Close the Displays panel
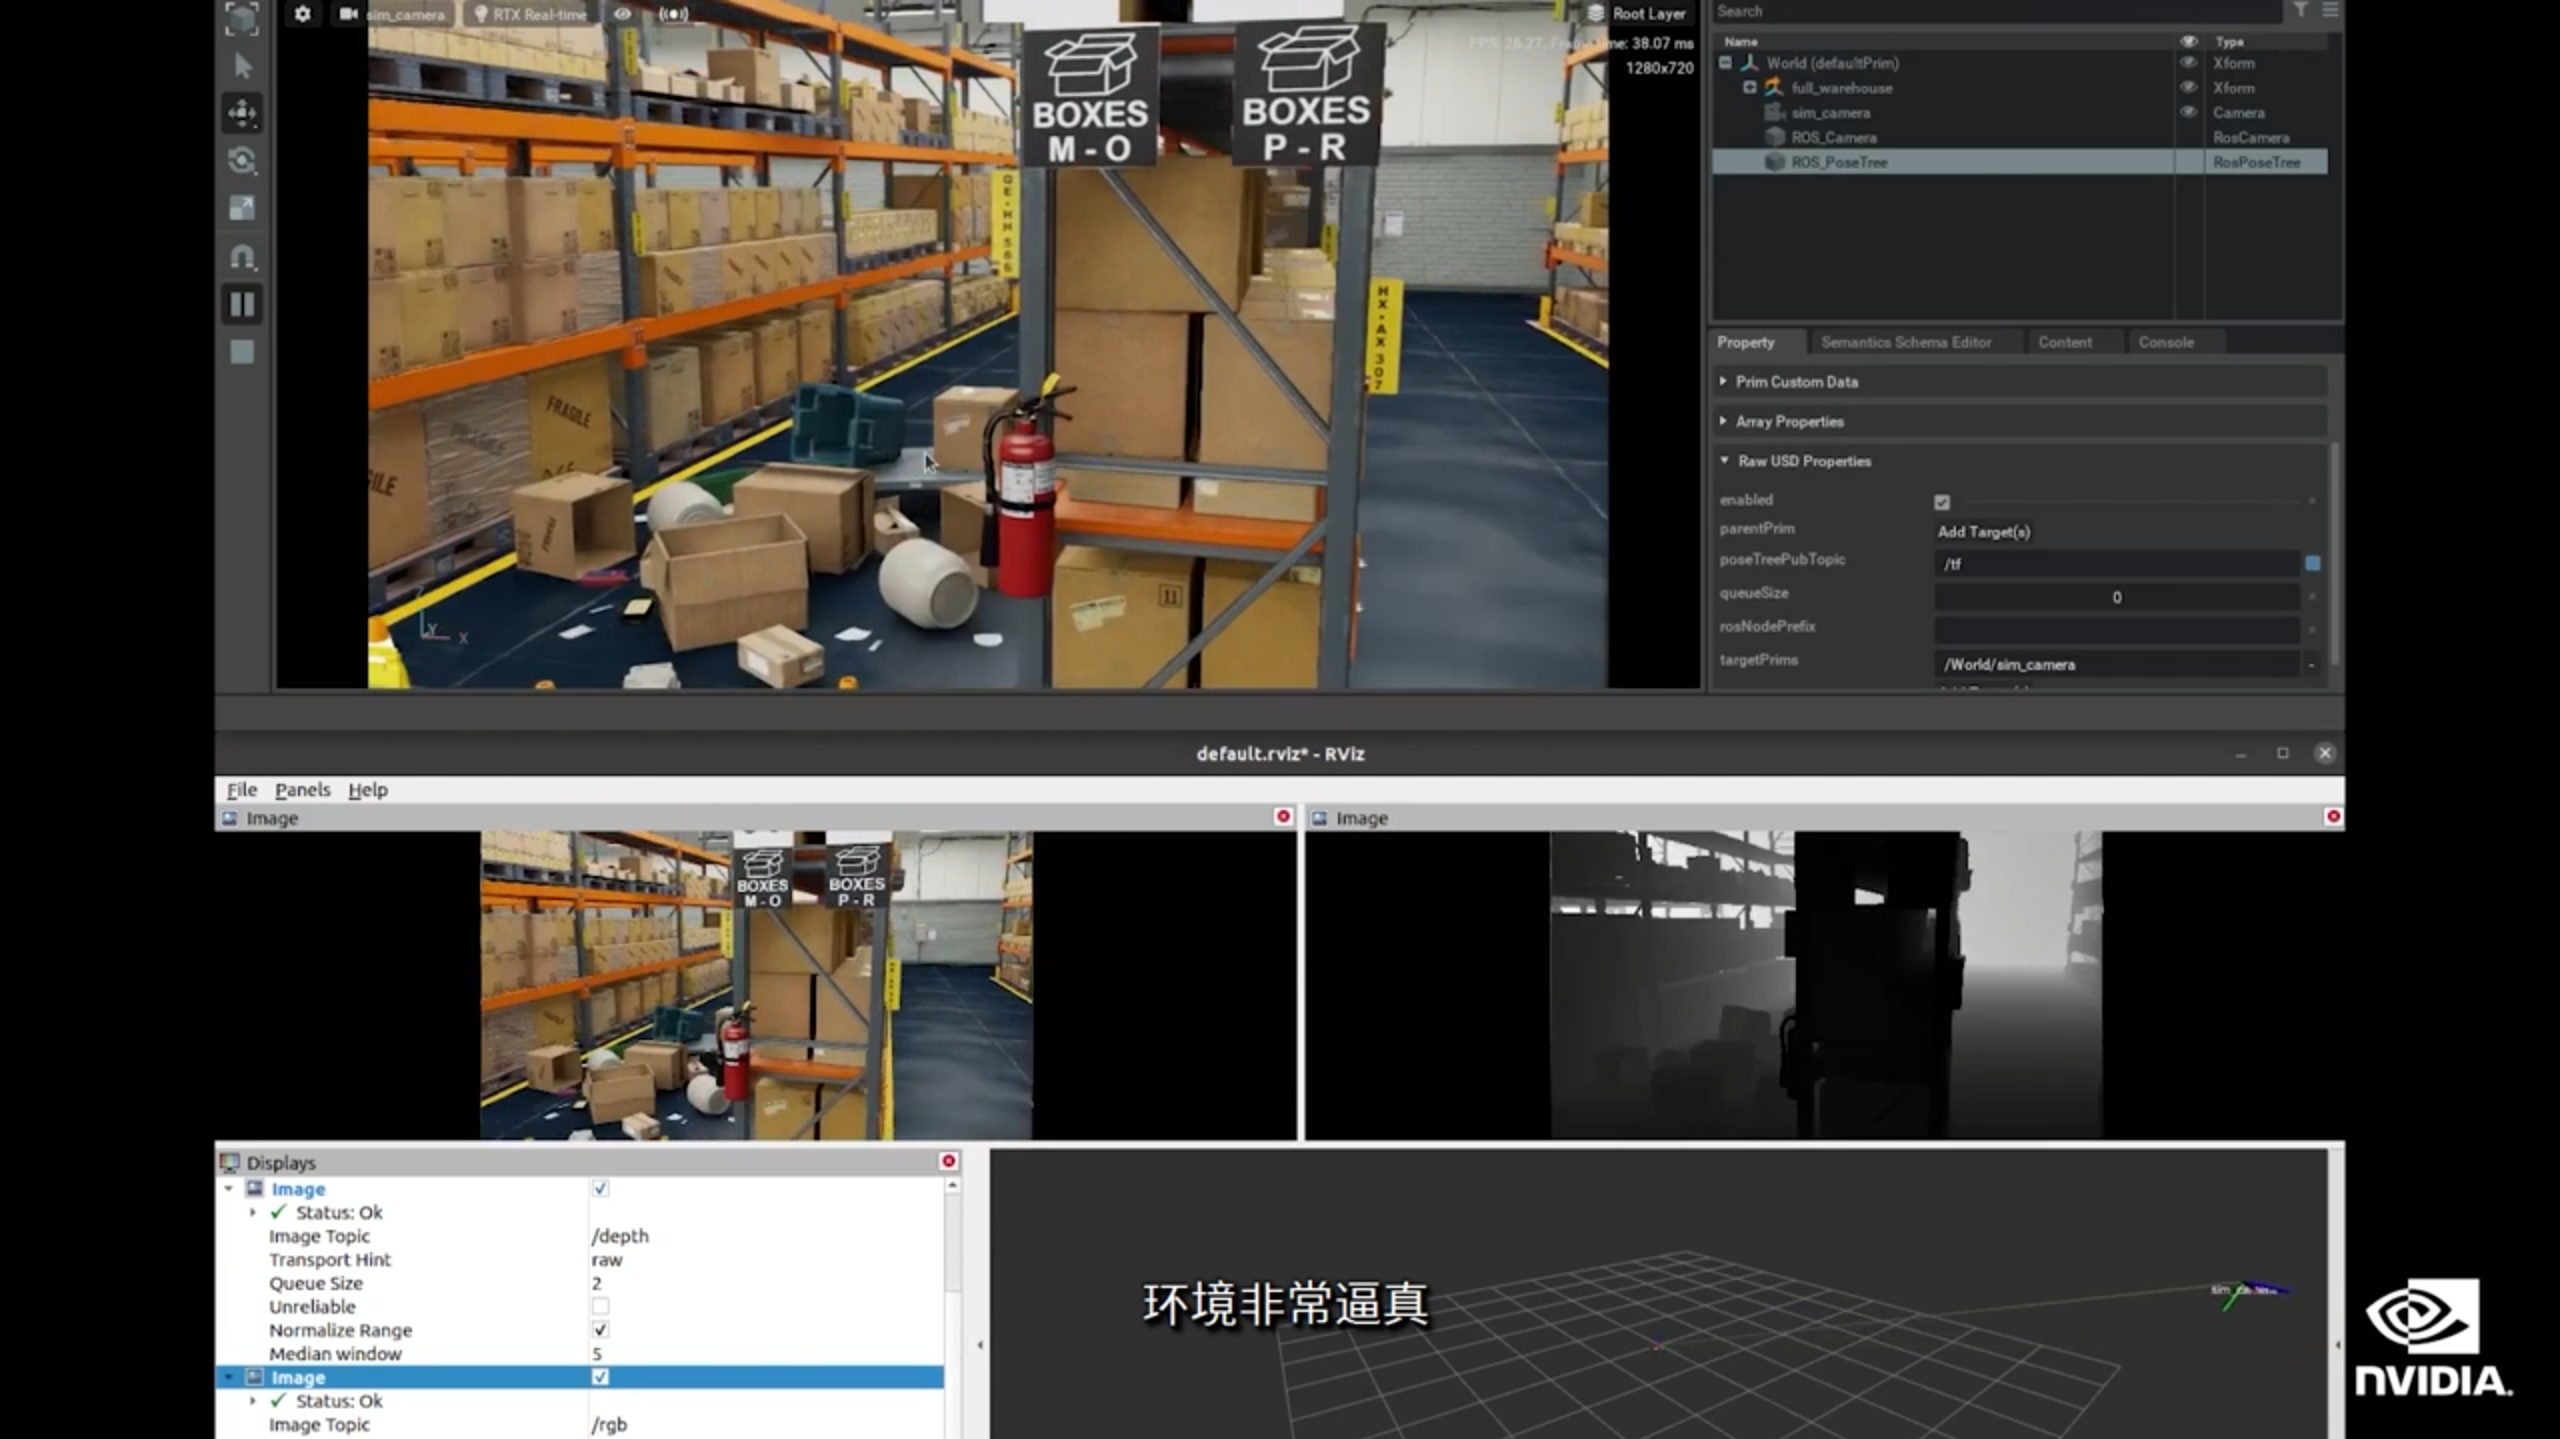The height and width of the screenshot is (1439, 2560). [948, 1161]
